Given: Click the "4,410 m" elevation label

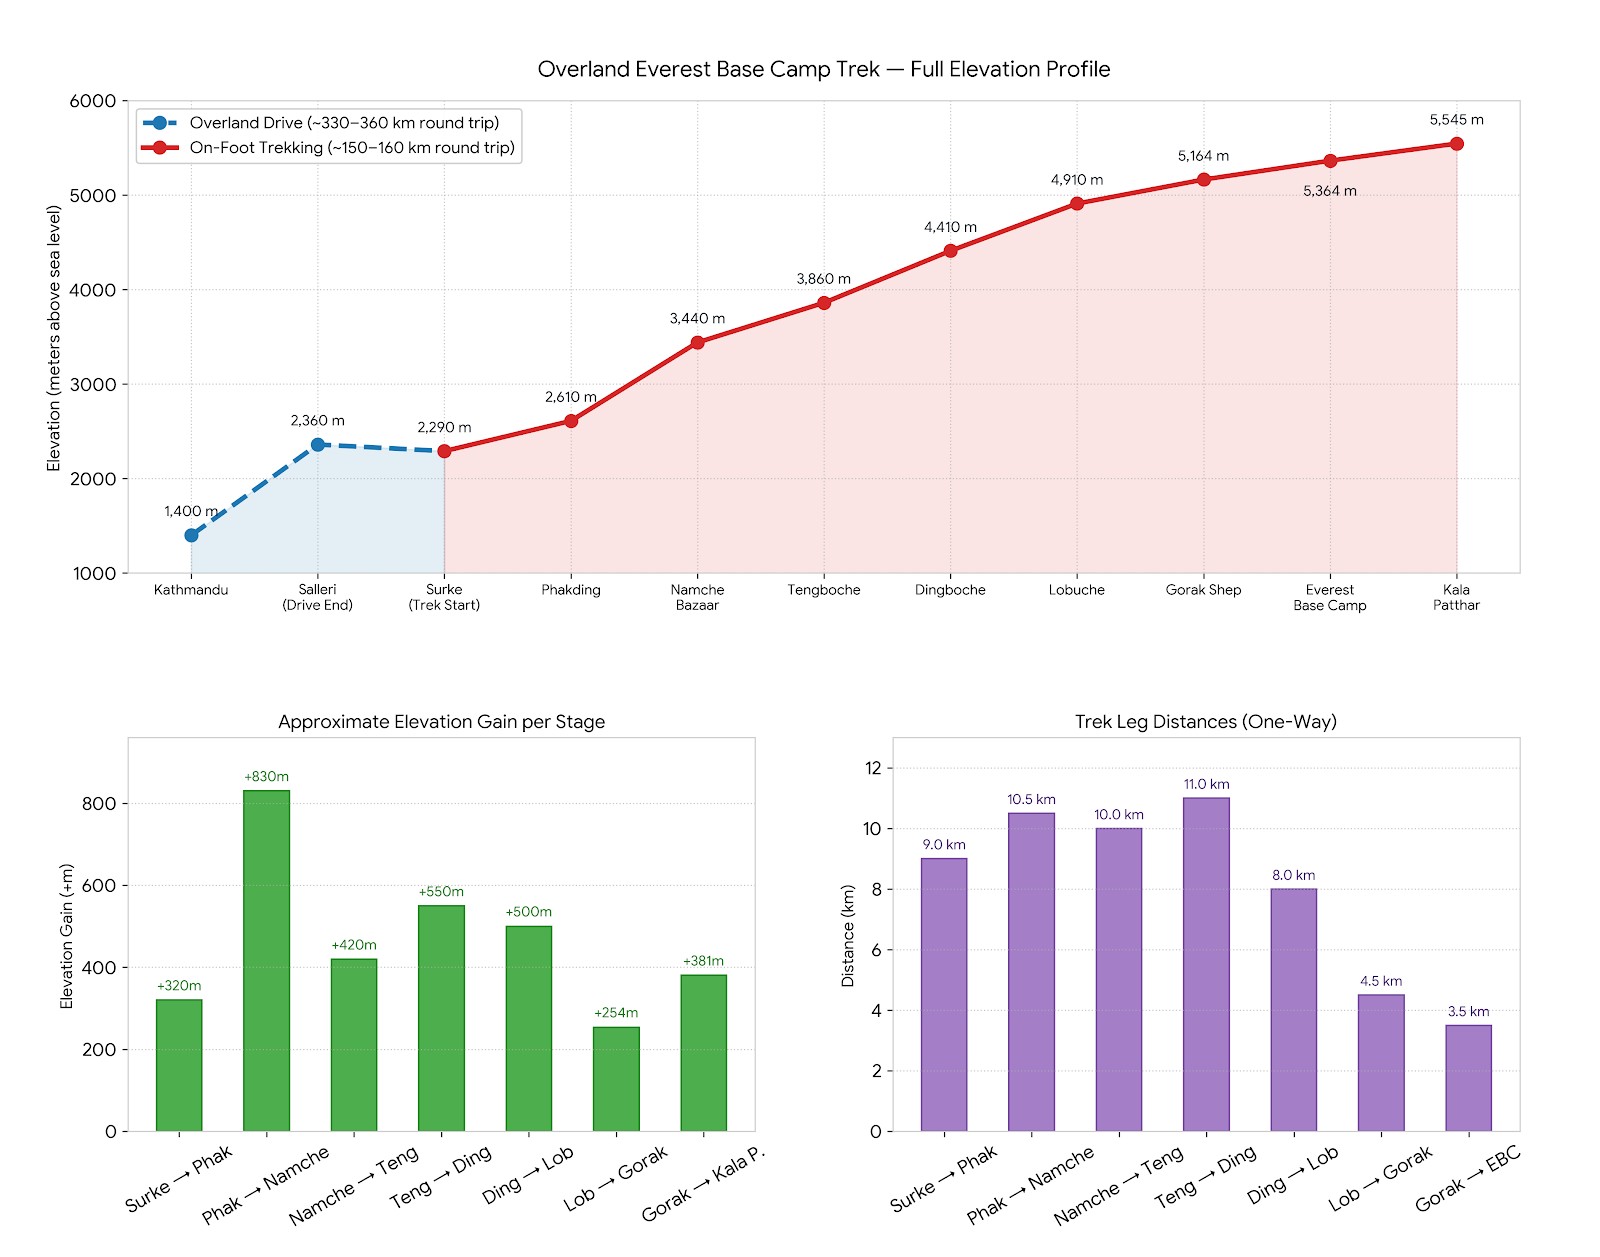Looking at the screenshot, I should (950, 227).
